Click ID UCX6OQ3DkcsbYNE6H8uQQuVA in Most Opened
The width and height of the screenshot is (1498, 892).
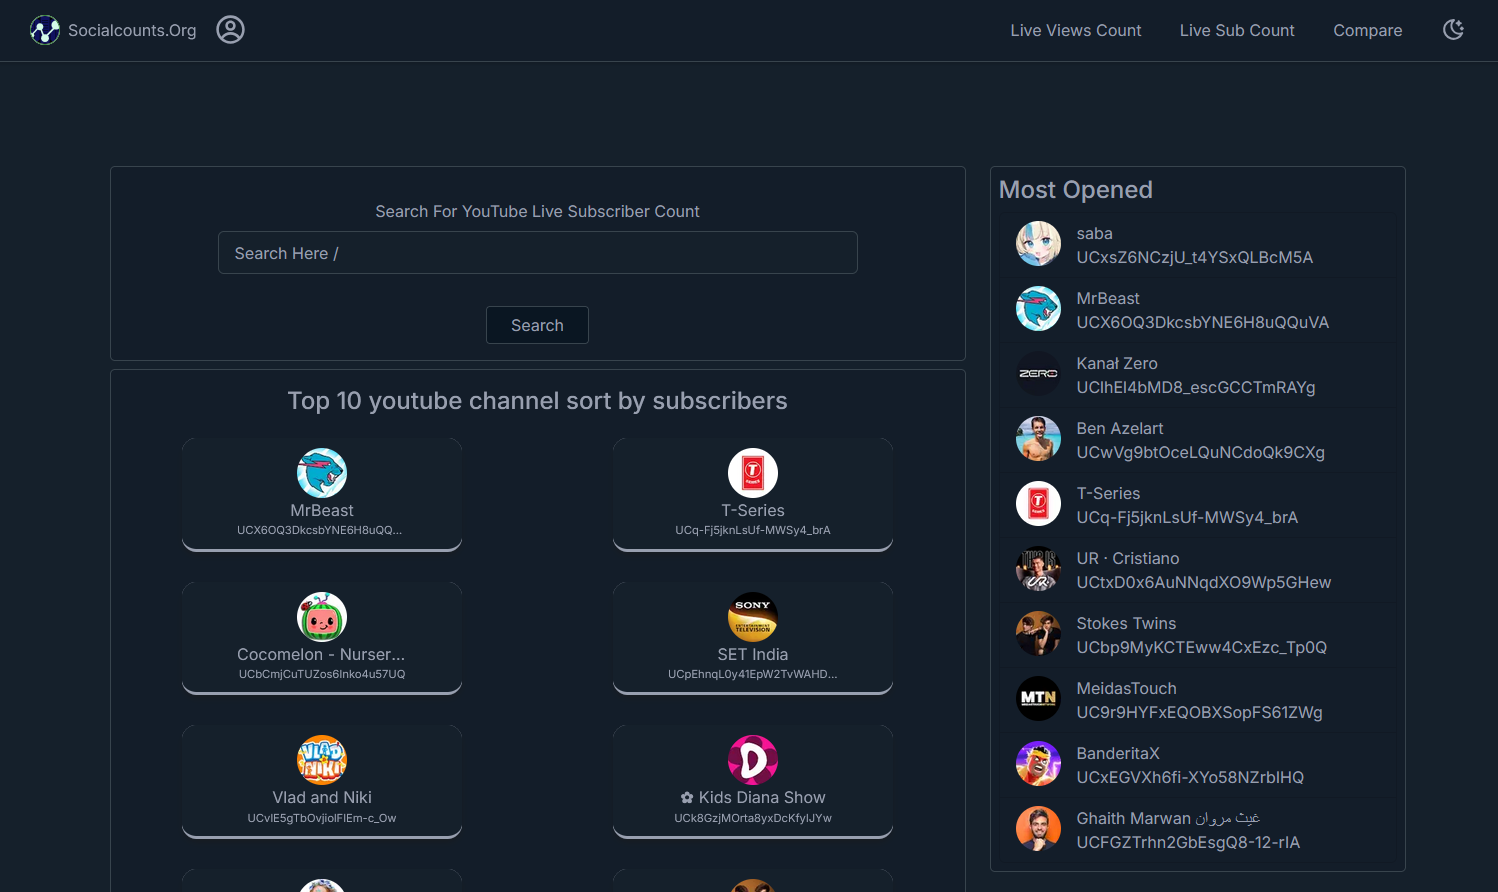(x=1203, y=322)
